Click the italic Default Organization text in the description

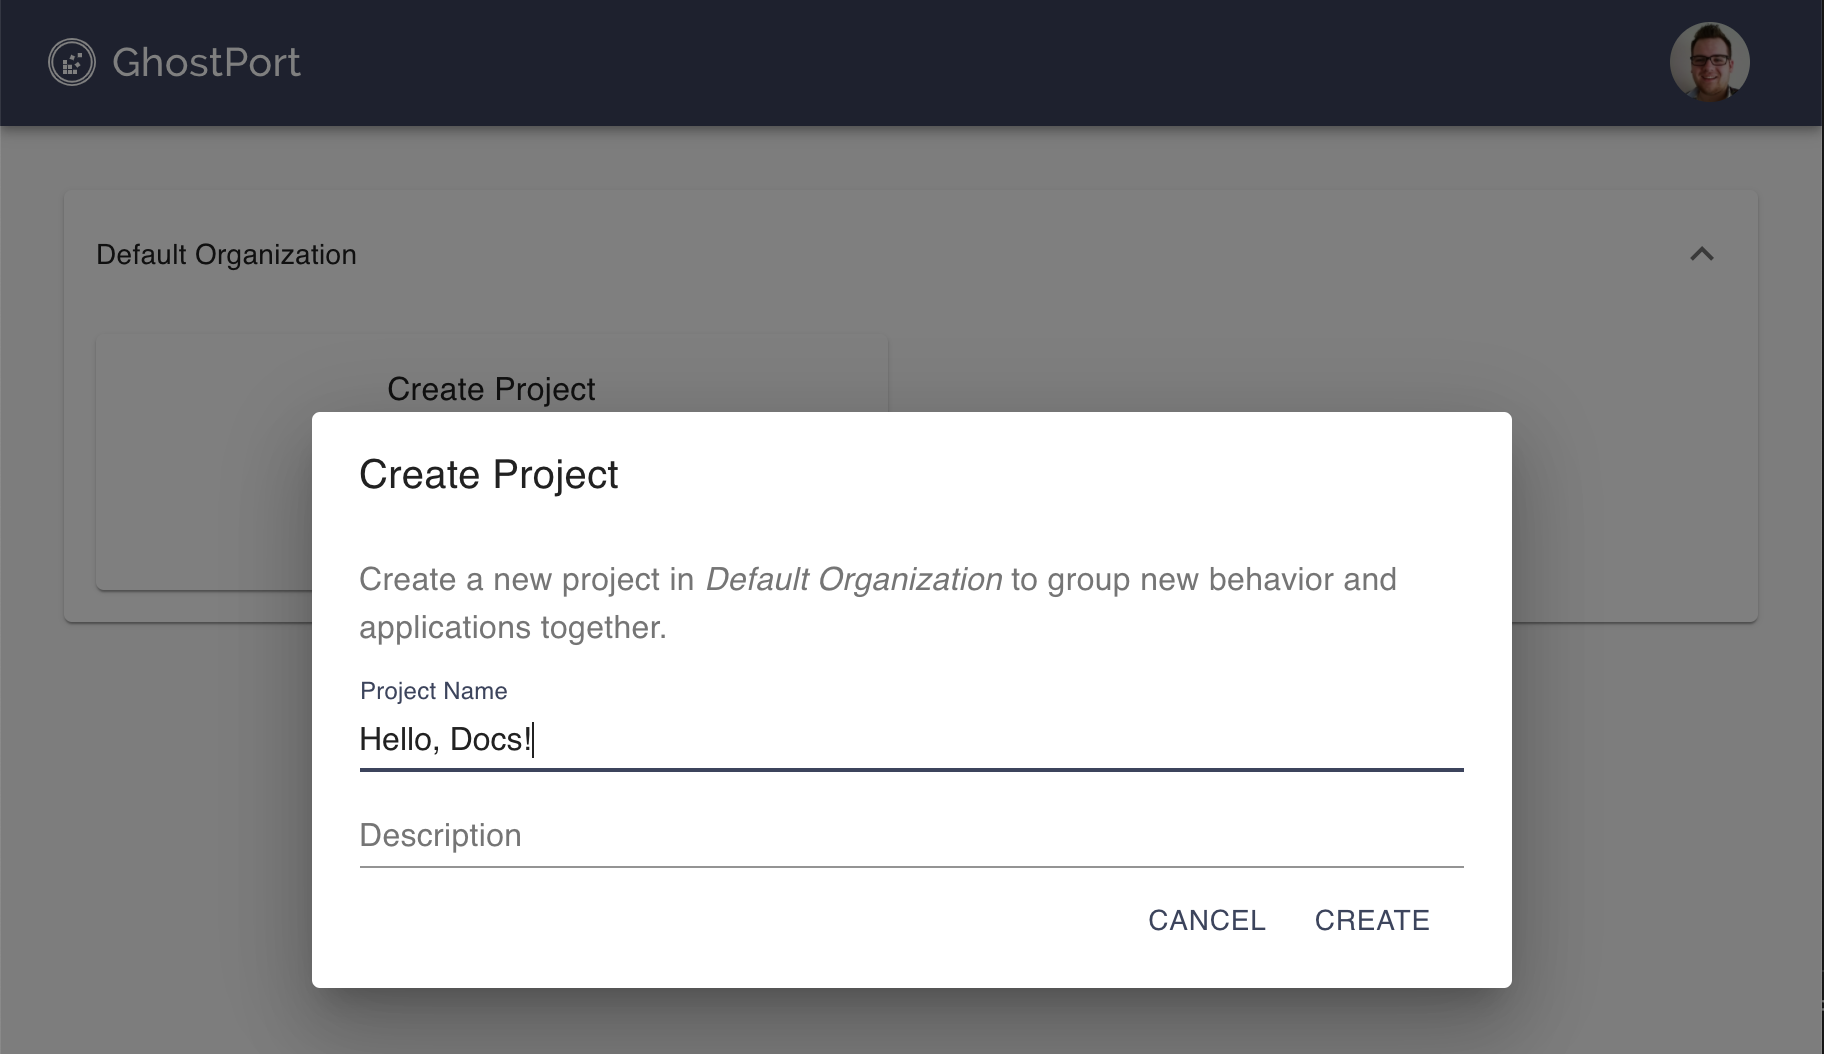pyautogui.click(x=854, y=579)
